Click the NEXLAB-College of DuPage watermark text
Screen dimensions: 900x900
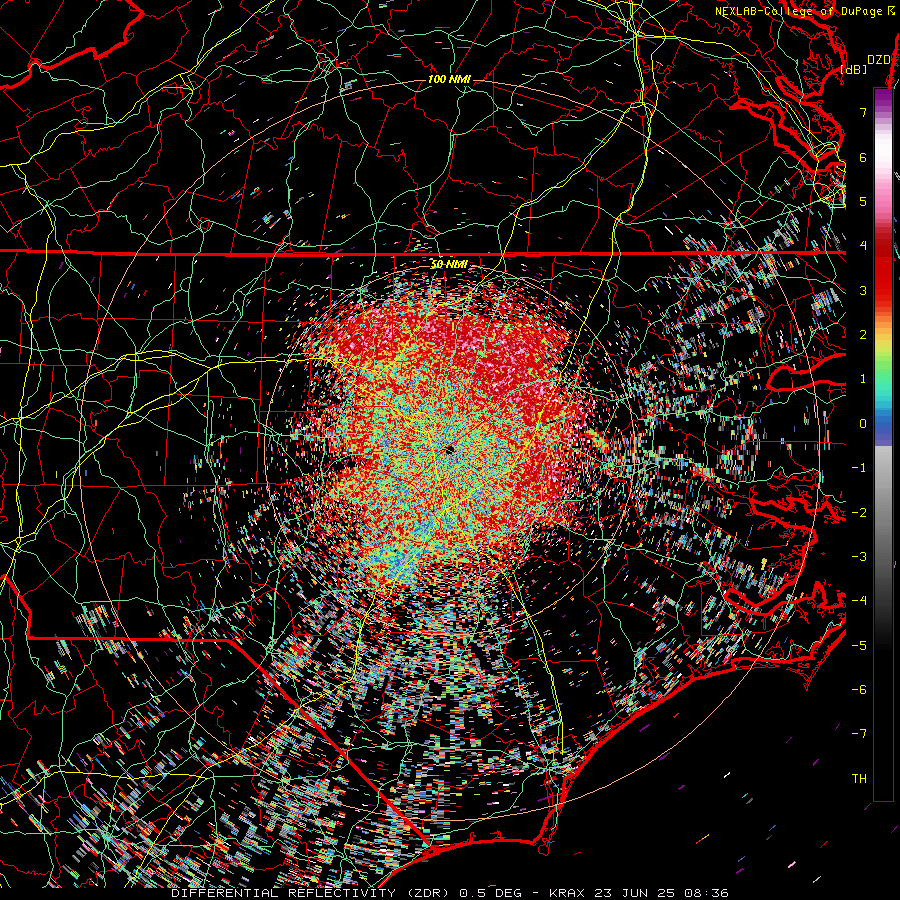click(x=798, y=11)
